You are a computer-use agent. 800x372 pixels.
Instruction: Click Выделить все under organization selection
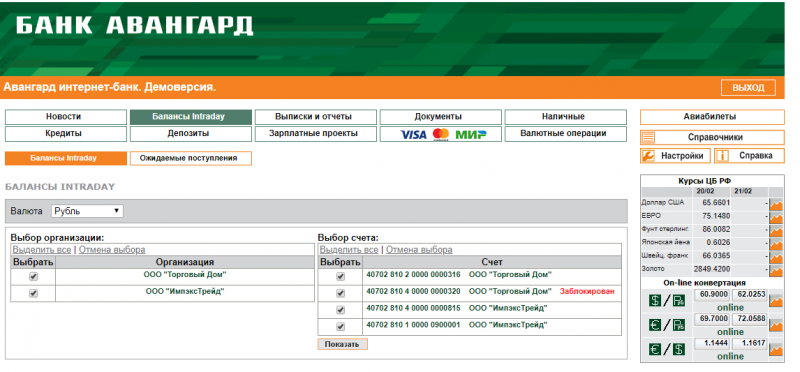tap(42, 250)
